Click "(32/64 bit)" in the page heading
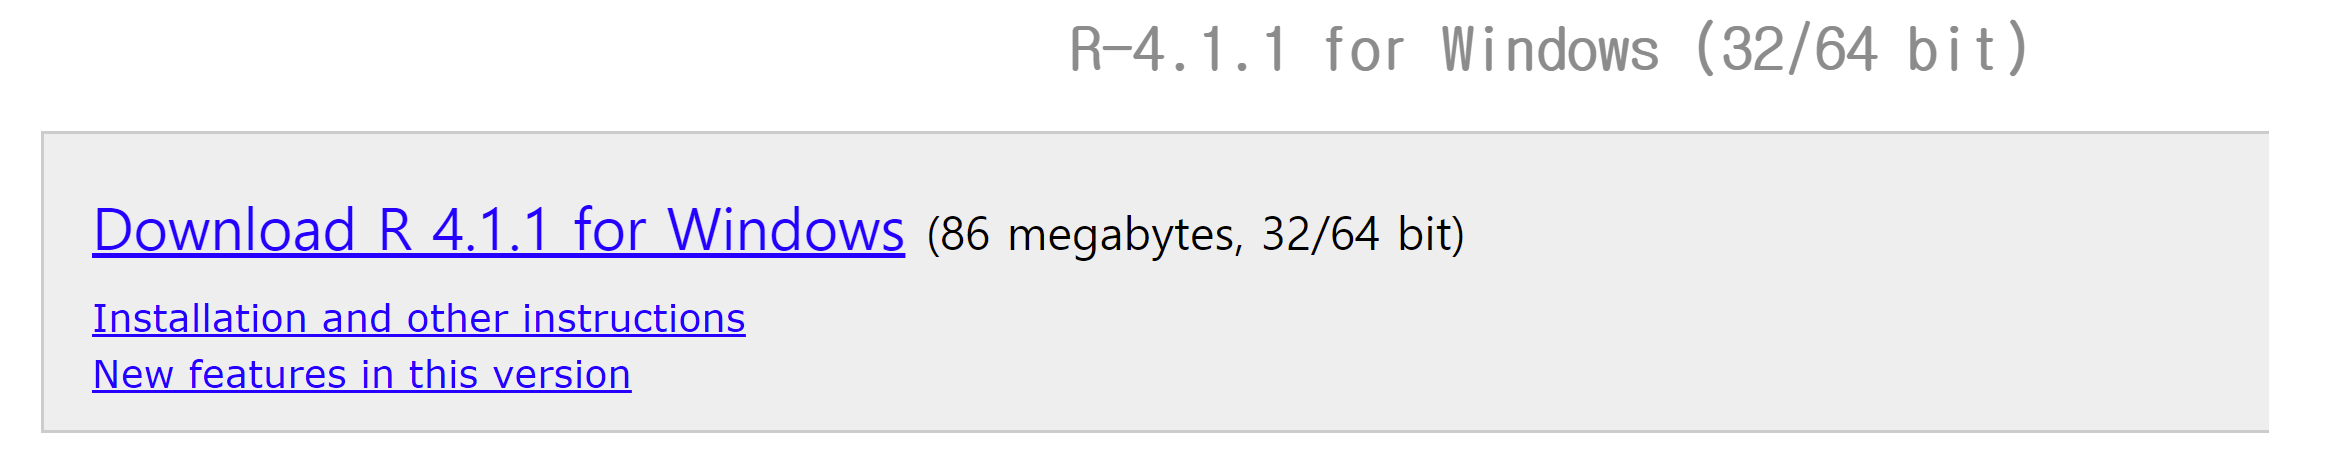Screen dimensions: 2329x476 tap(1862, 50)
